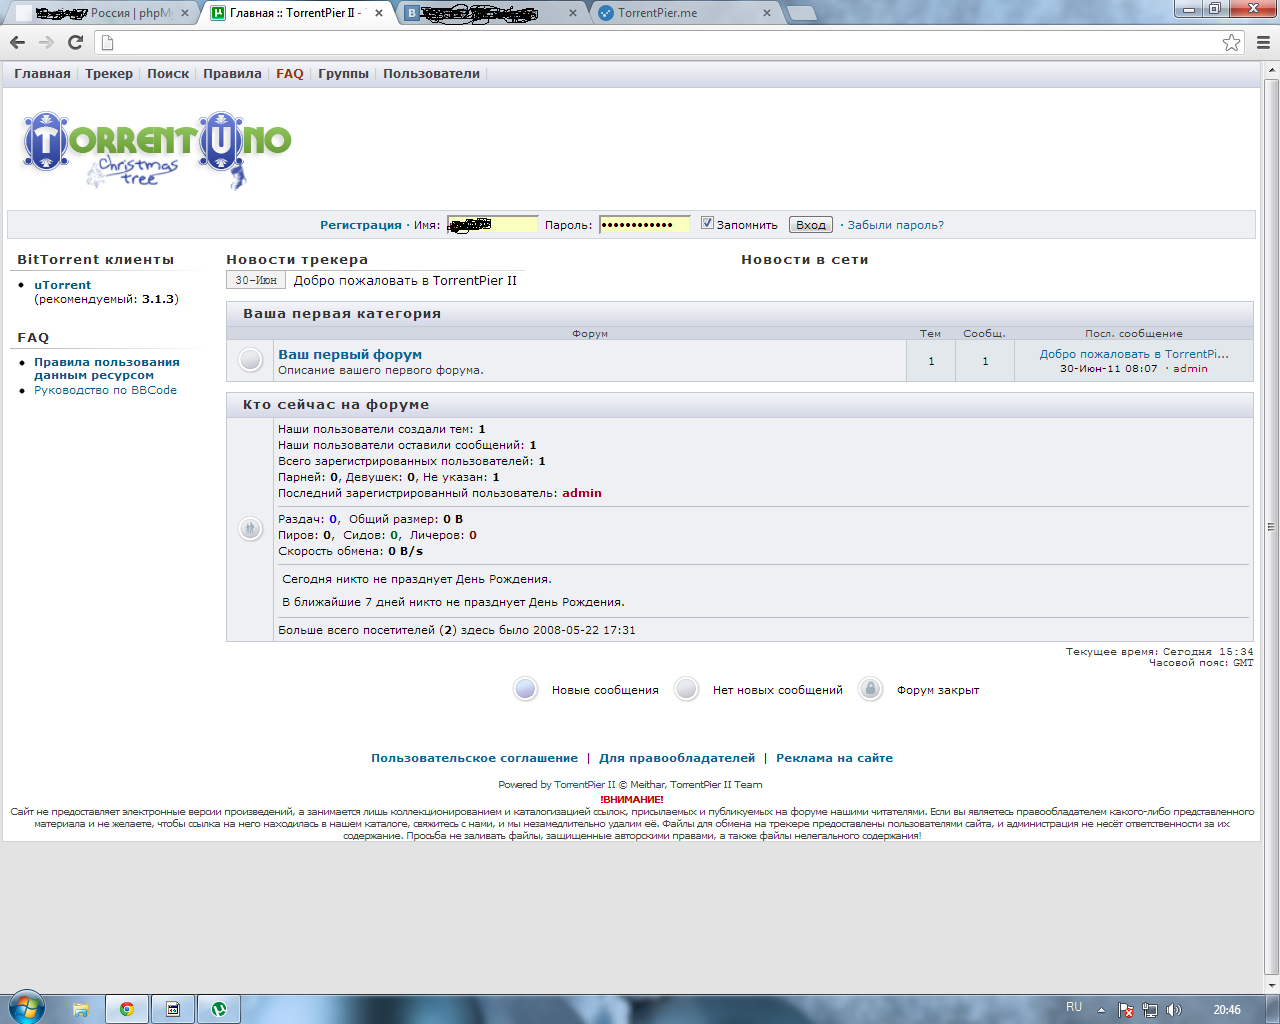The image size is (1280, 1024).
Task: Open Windows Start orb
Action: 27,1007
